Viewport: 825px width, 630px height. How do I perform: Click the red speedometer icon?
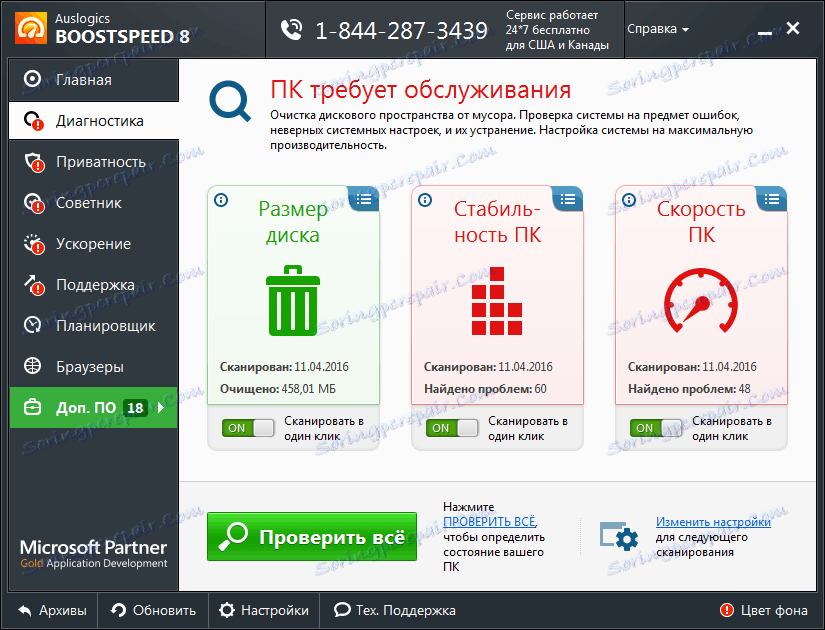click(701, 301)
